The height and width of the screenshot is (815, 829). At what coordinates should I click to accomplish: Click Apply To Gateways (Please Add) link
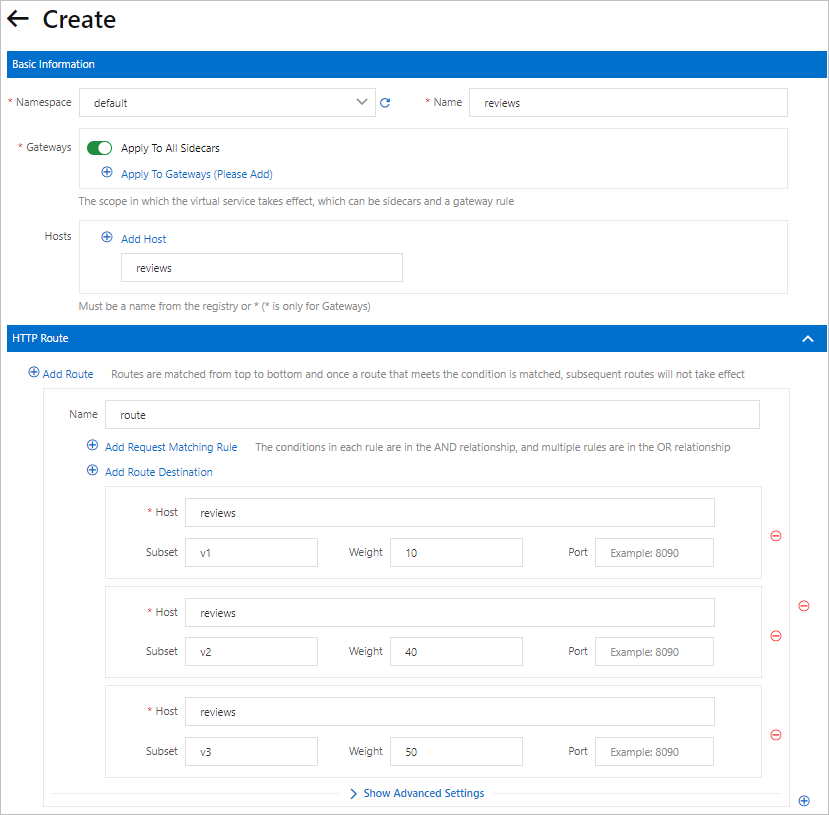(x=197, y=174)
